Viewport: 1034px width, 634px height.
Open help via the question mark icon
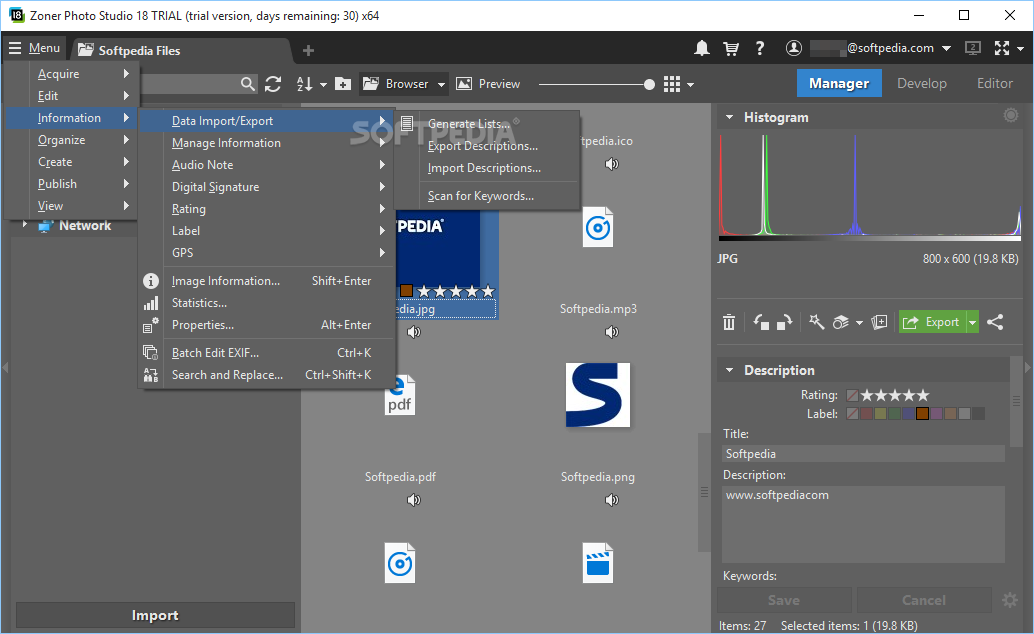(760, 48)
